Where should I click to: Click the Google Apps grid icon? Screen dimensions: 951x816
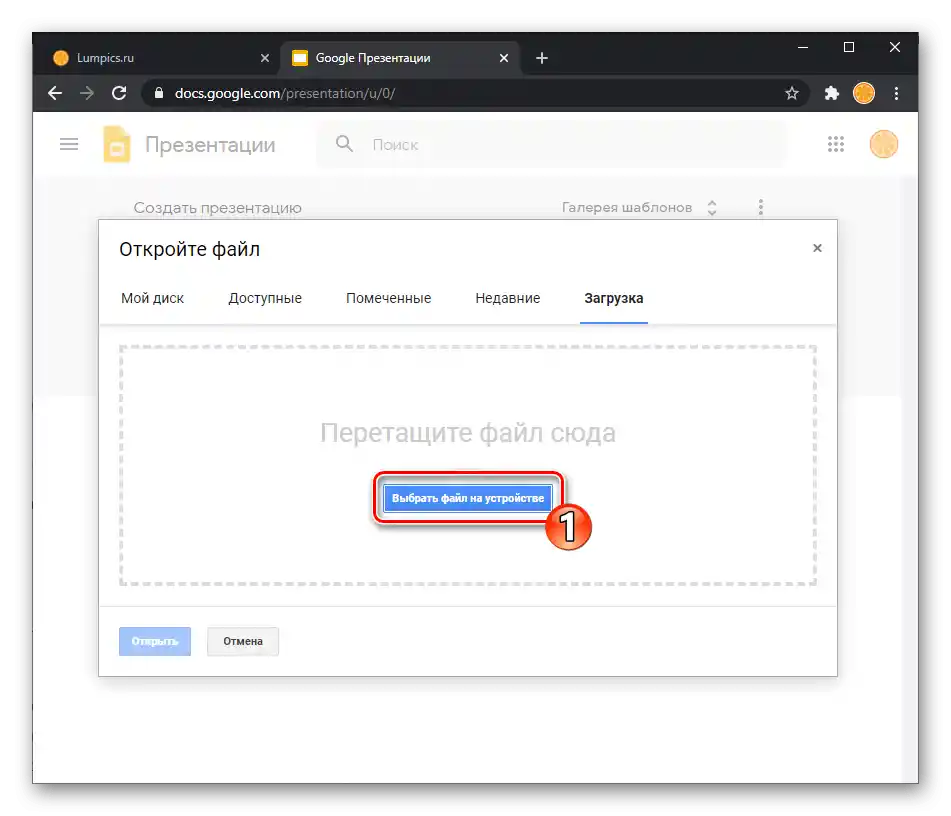tap(836, 143)
